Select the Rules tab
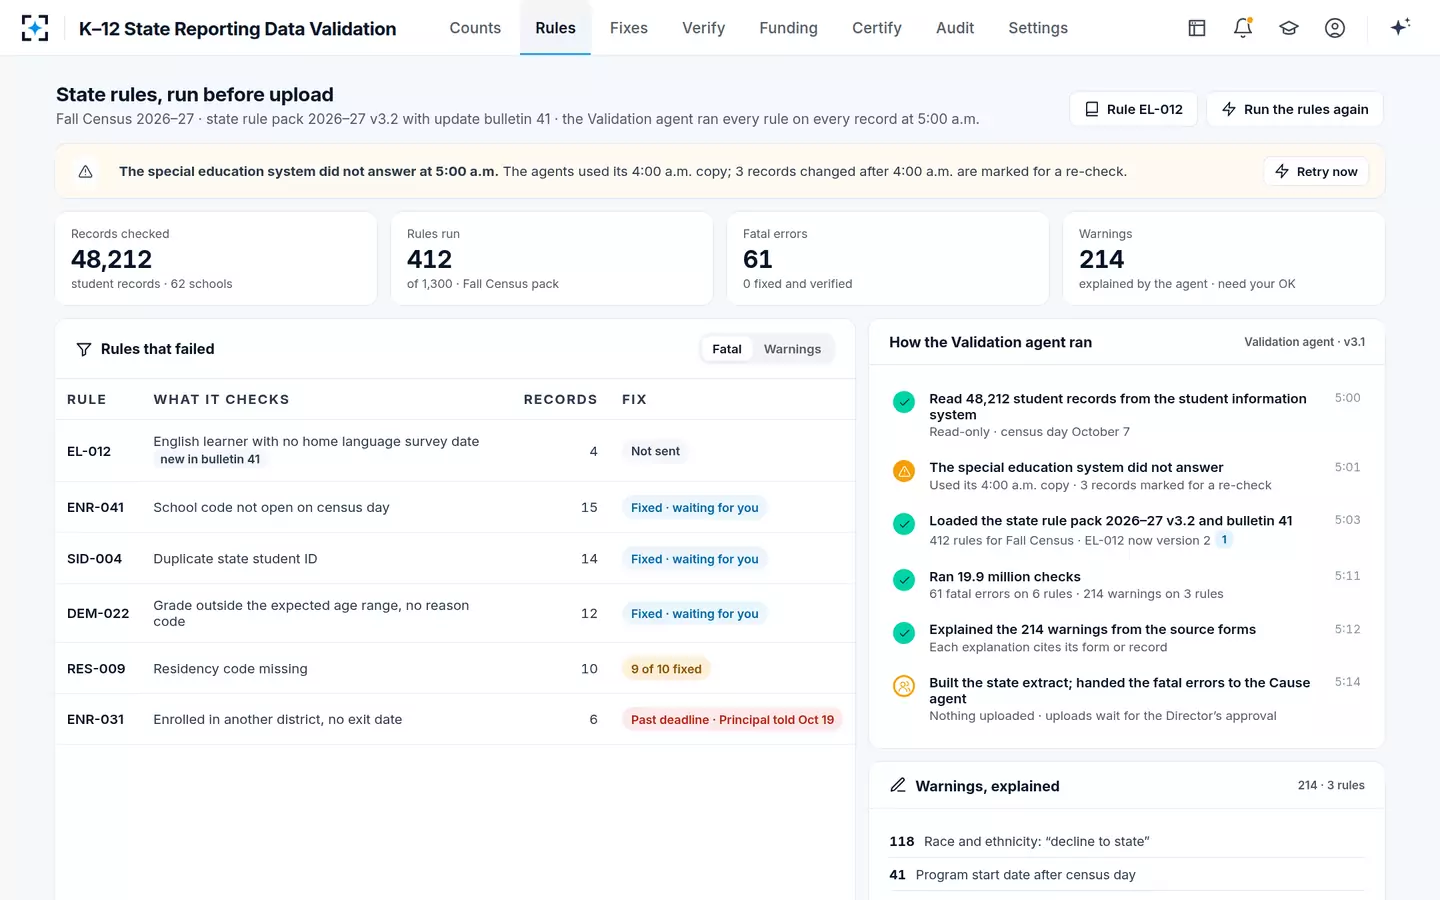Image resolution: width=1440 pixels, height=900 pixels. [x=555, y=28]
